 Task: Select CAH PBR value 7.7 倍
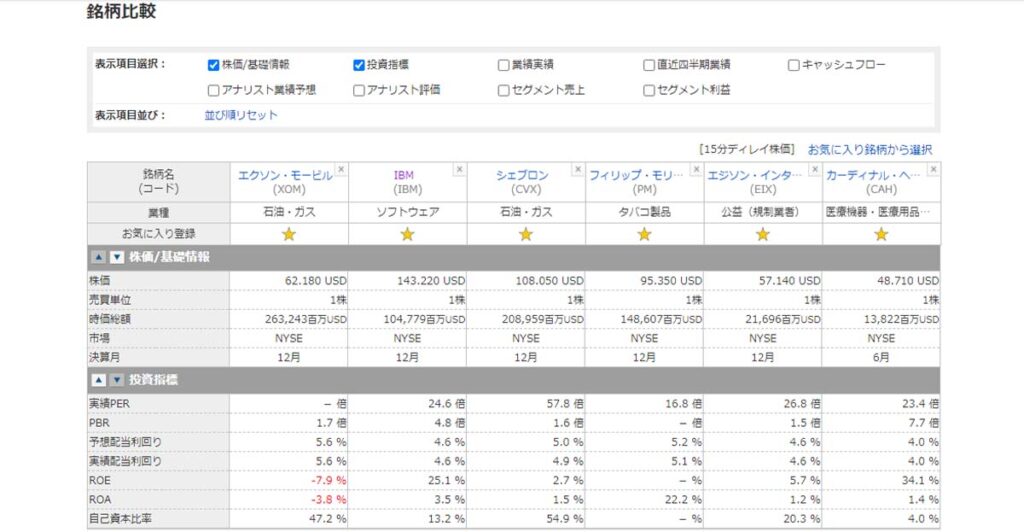coord(923,423)
